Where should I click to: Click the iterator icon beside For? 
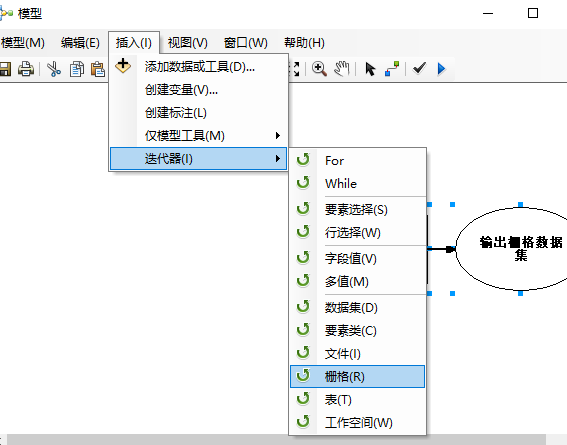pos(303,160)
